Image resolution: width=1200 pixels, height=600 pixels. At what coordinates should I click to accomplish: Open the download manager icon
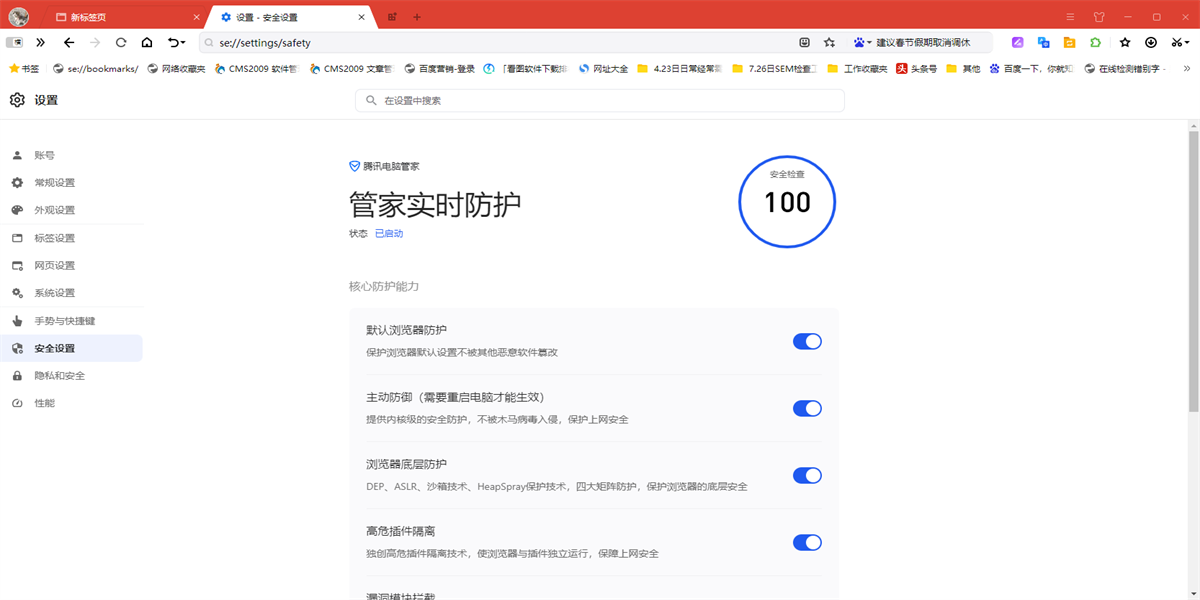pos(1151,42)
